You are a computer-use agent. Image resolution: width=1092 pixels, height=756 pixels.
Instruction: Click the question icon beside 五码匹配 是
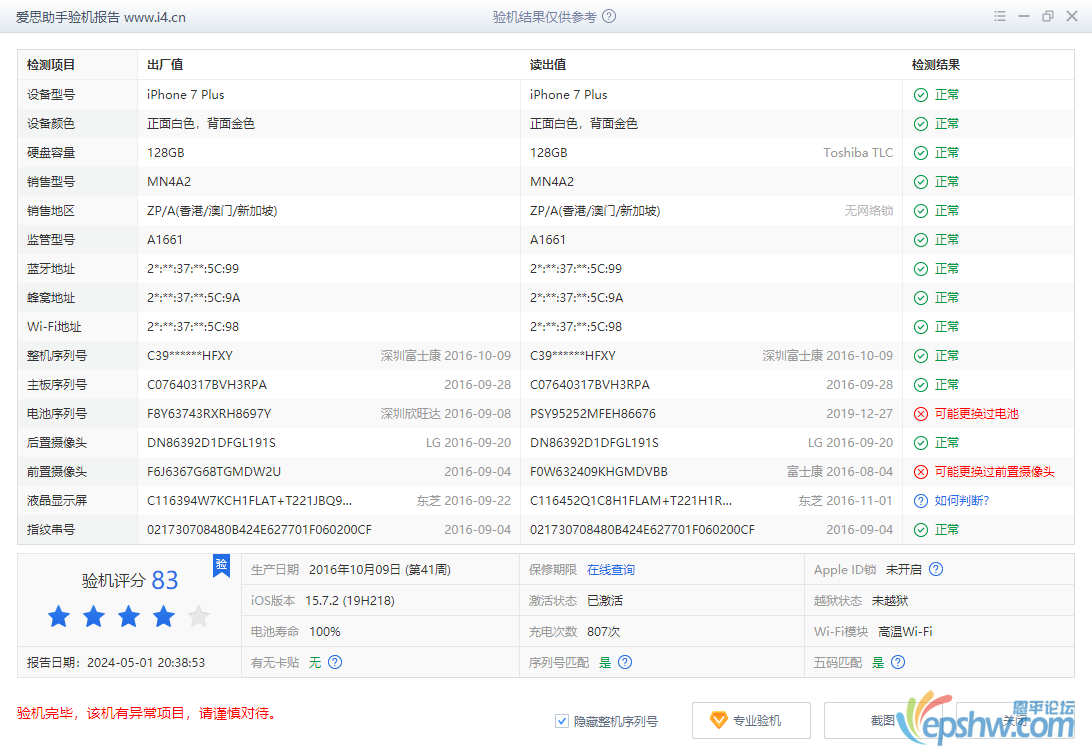[898, 662]
